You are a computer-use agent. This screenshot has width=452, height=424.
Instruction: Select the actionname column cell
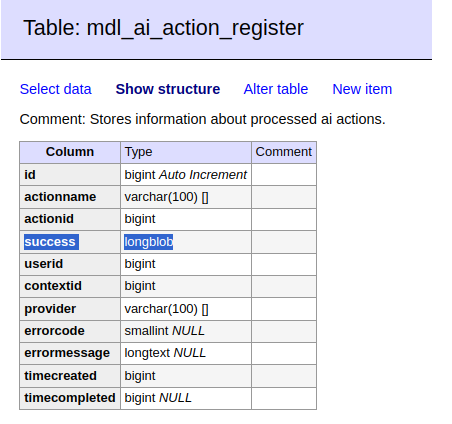click(x=70, y=197)
